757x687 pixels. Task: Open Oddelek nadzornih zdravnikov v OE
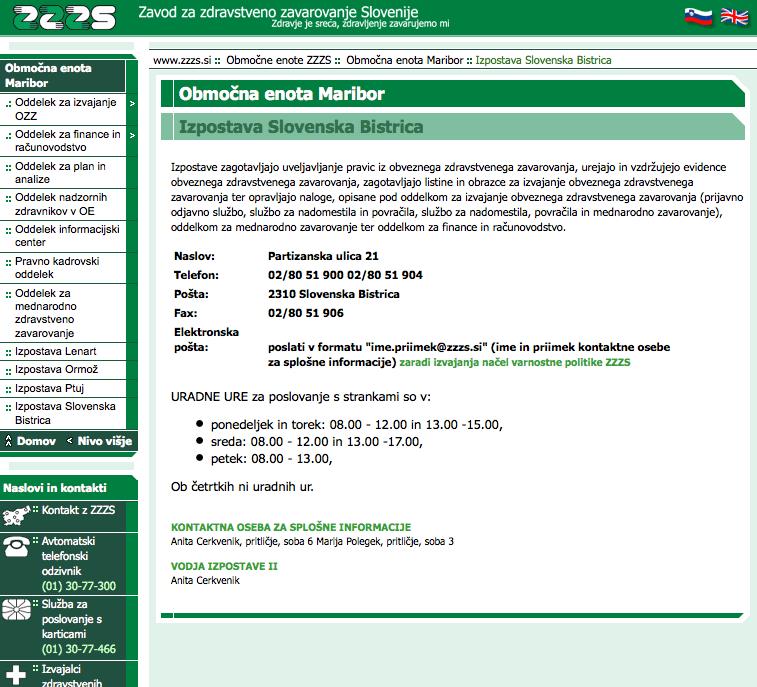click(61, 204)
